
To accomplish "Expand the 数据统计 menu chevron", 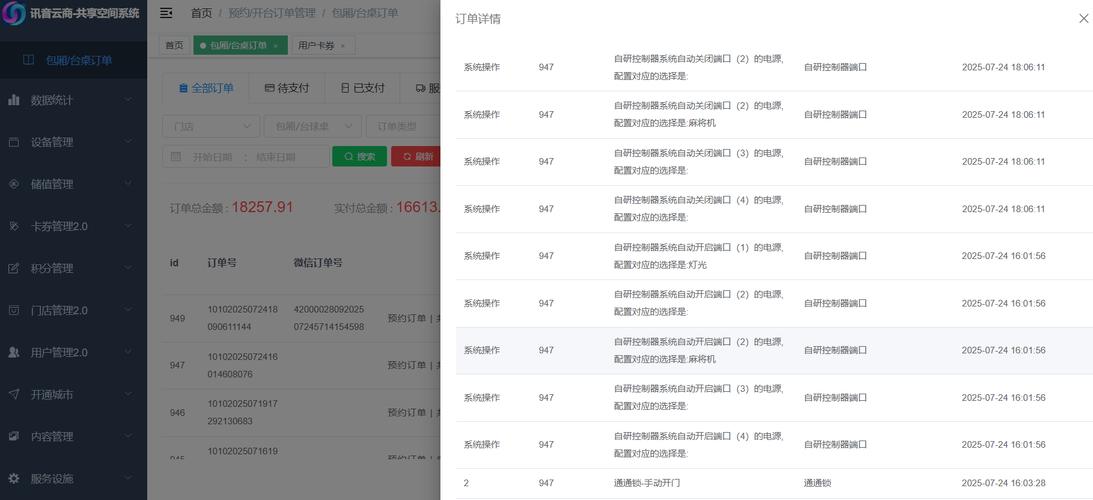I will [128, 100].
